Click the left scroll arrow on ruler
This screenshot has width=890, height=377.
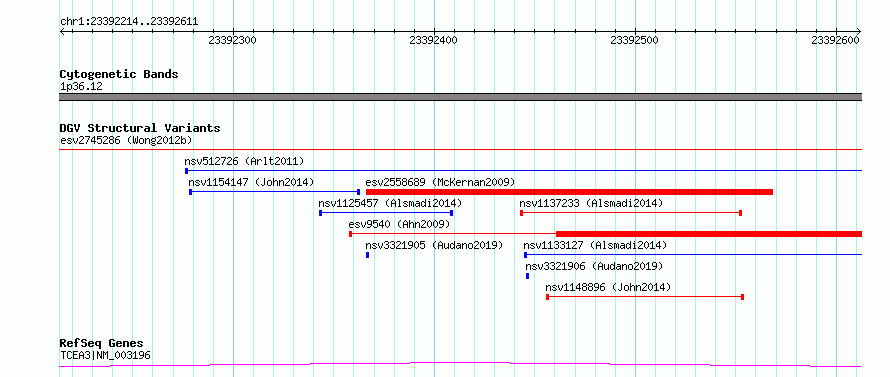pos(62,32)
